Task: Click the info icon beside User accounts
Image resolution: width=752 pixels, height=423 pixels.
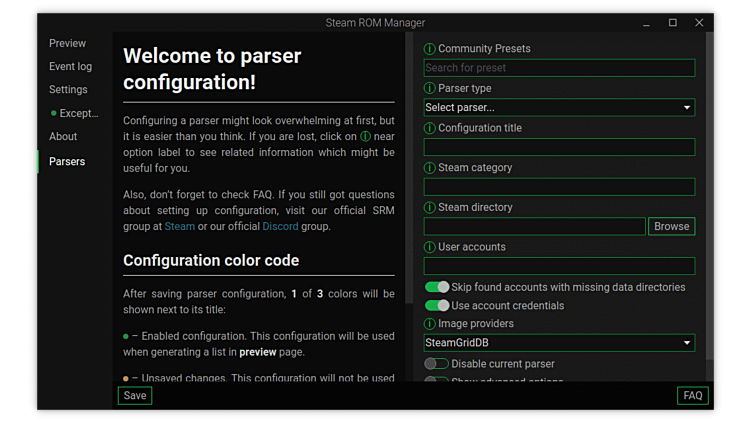Action: pyautogui.click(x=429, y=247)
